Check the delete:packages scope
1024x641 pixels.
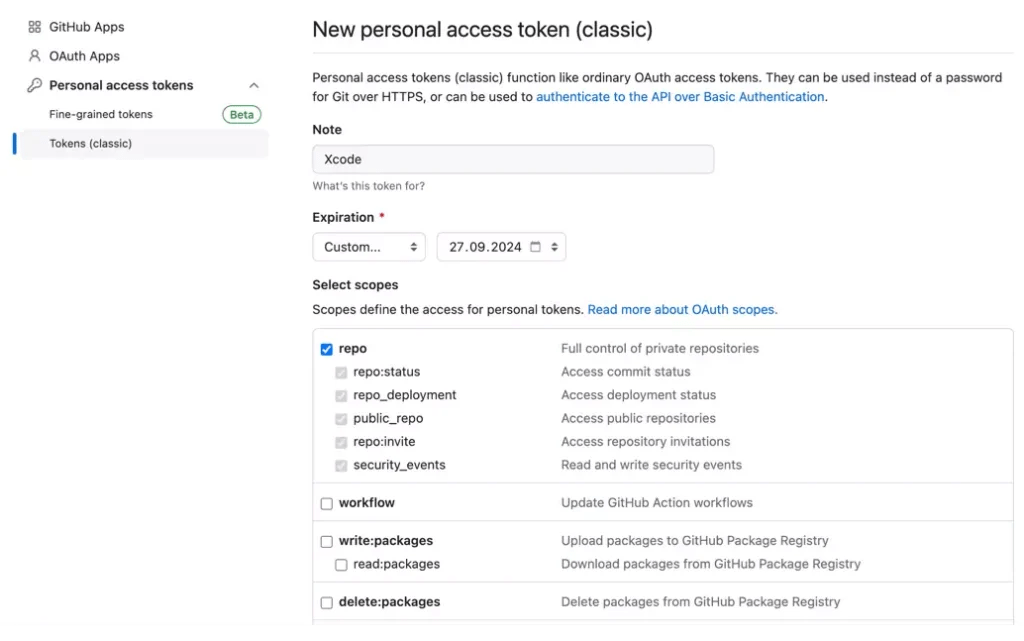click(x=326, y=601)
